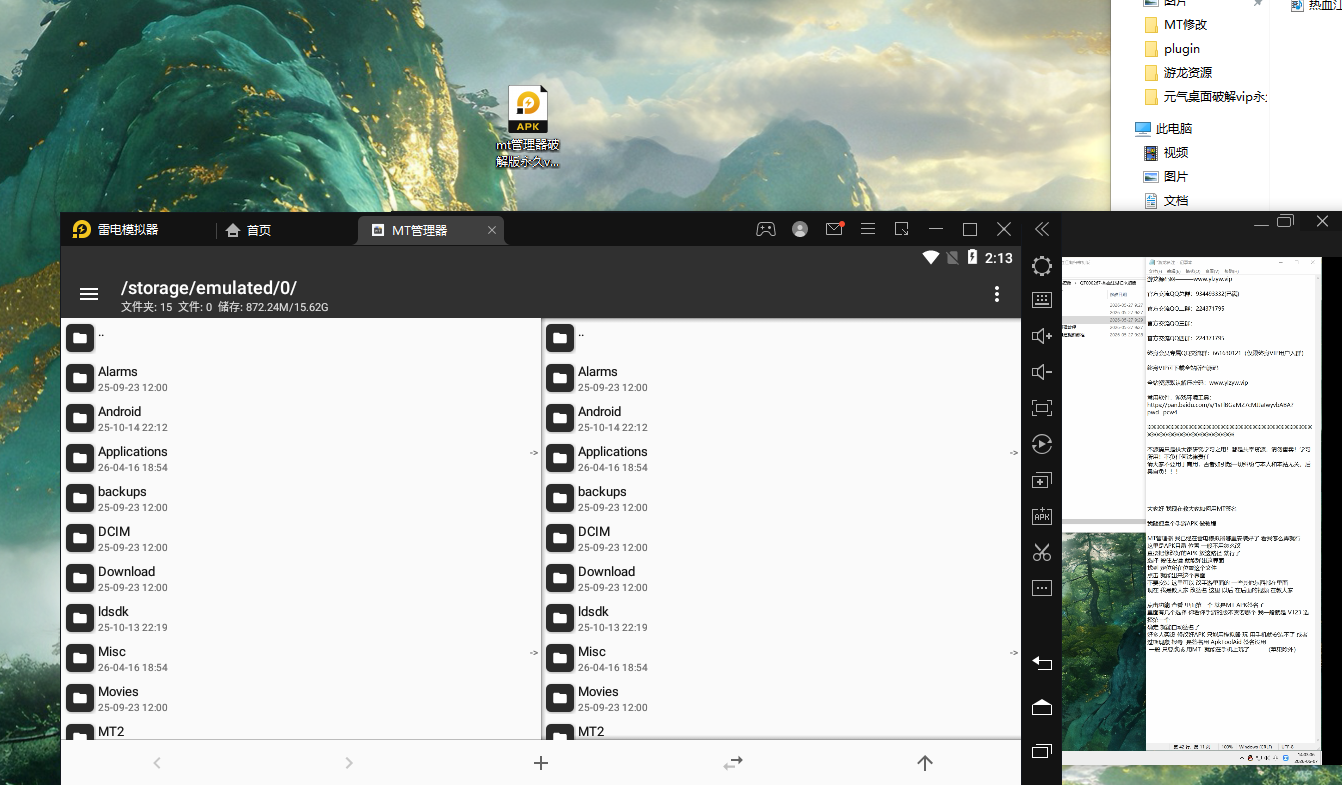Open the Applications folder in the left pane
Viewport: 1342px width, 785px height.
300,458
